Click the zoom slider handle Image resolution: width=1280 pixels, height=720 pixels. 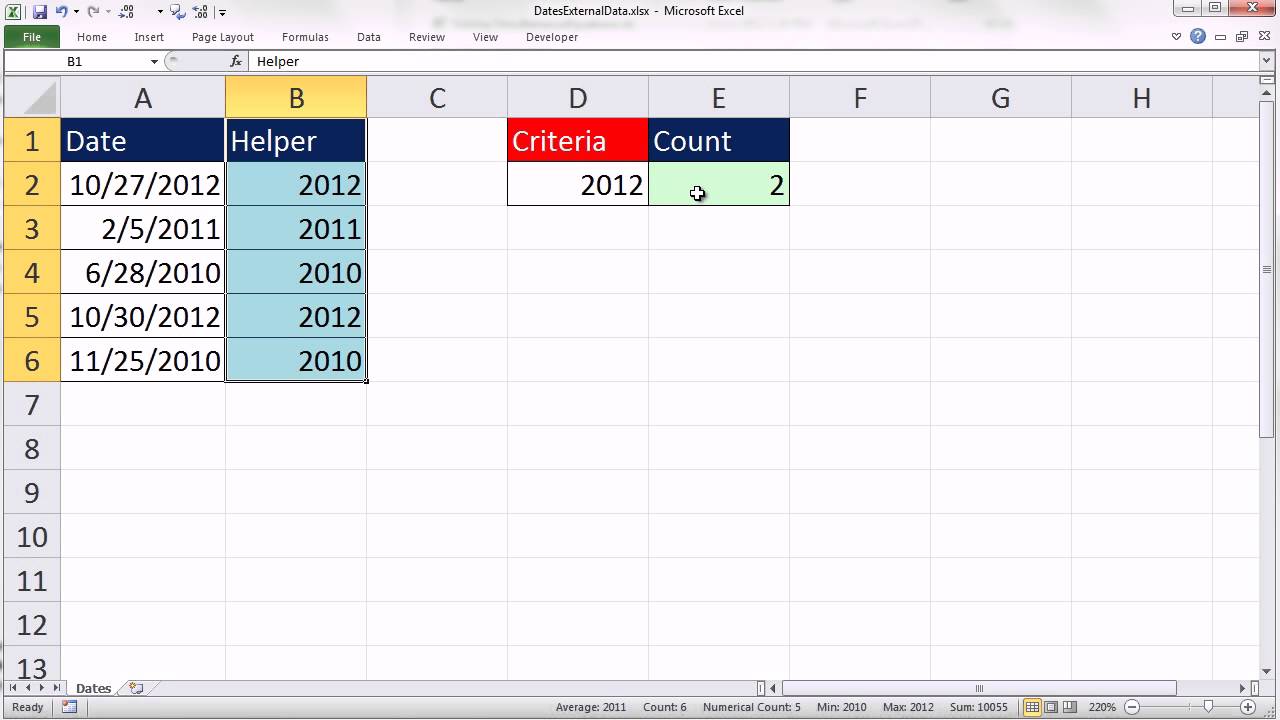click(1208, 707)
